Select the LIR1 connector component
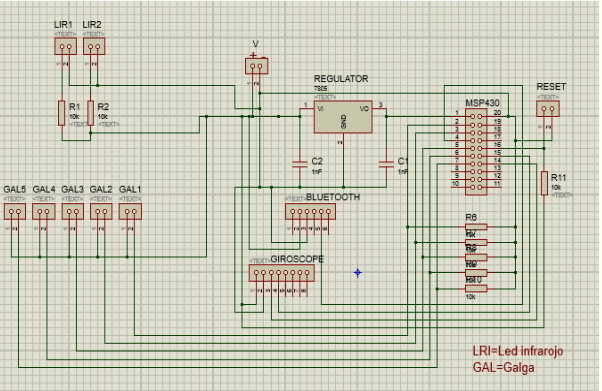 [x=65, y=46]
